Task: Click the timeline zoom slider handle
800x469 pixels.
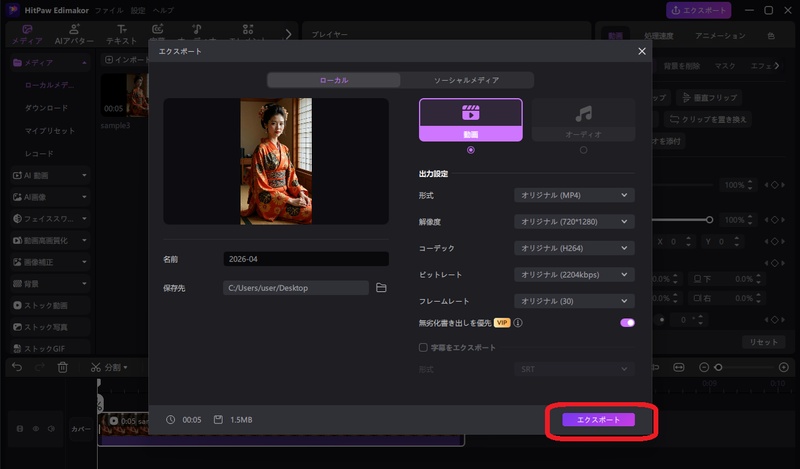Action: coord(718,367)
